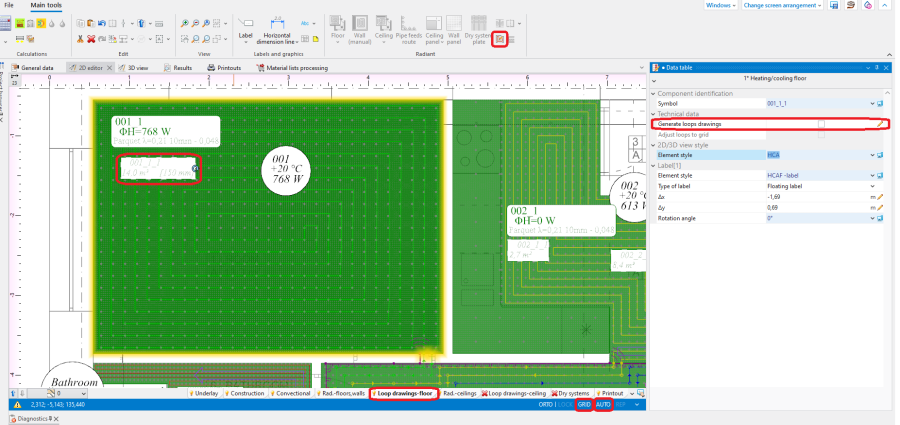Select the Floor radiant tool
900x425 pixels.
pyautogui.click(x=338, y=30)
